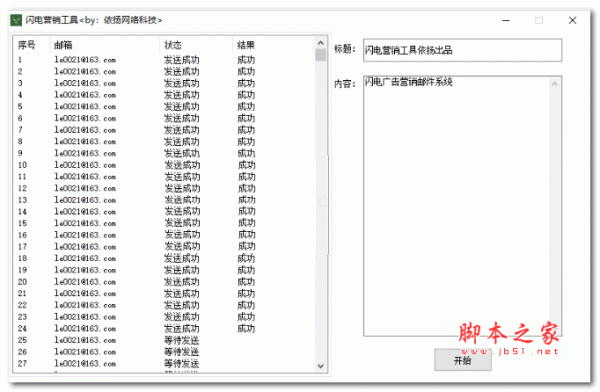Maximize the 闪电营销工具 window
600x392 pixels.
pyautogui.click(x=539, y=20)
